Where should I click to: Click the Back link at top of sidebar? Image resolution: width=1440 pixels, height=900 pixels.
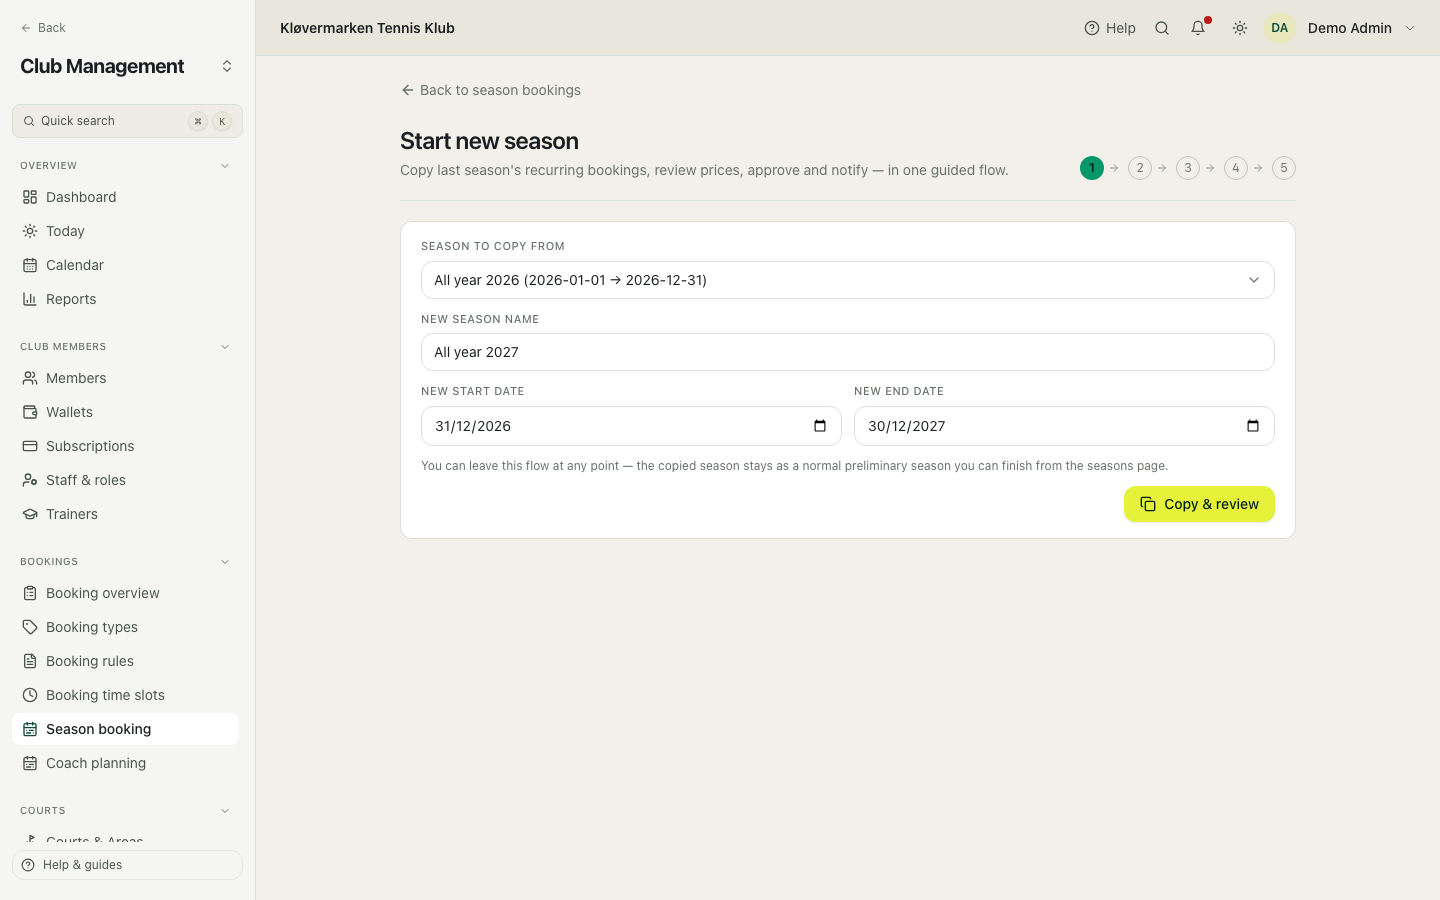coord(43,28)
